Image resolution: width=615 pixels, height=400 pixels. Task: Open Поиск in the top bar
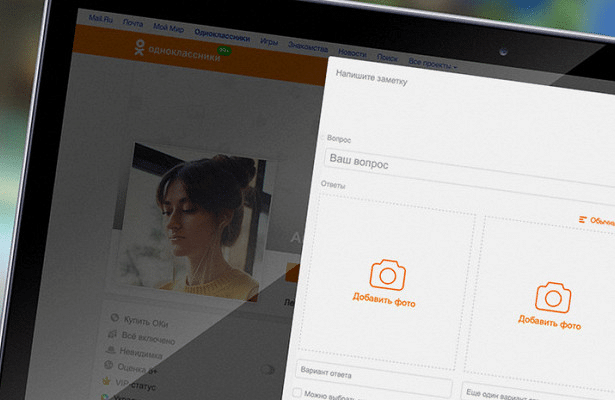[387, 58]
